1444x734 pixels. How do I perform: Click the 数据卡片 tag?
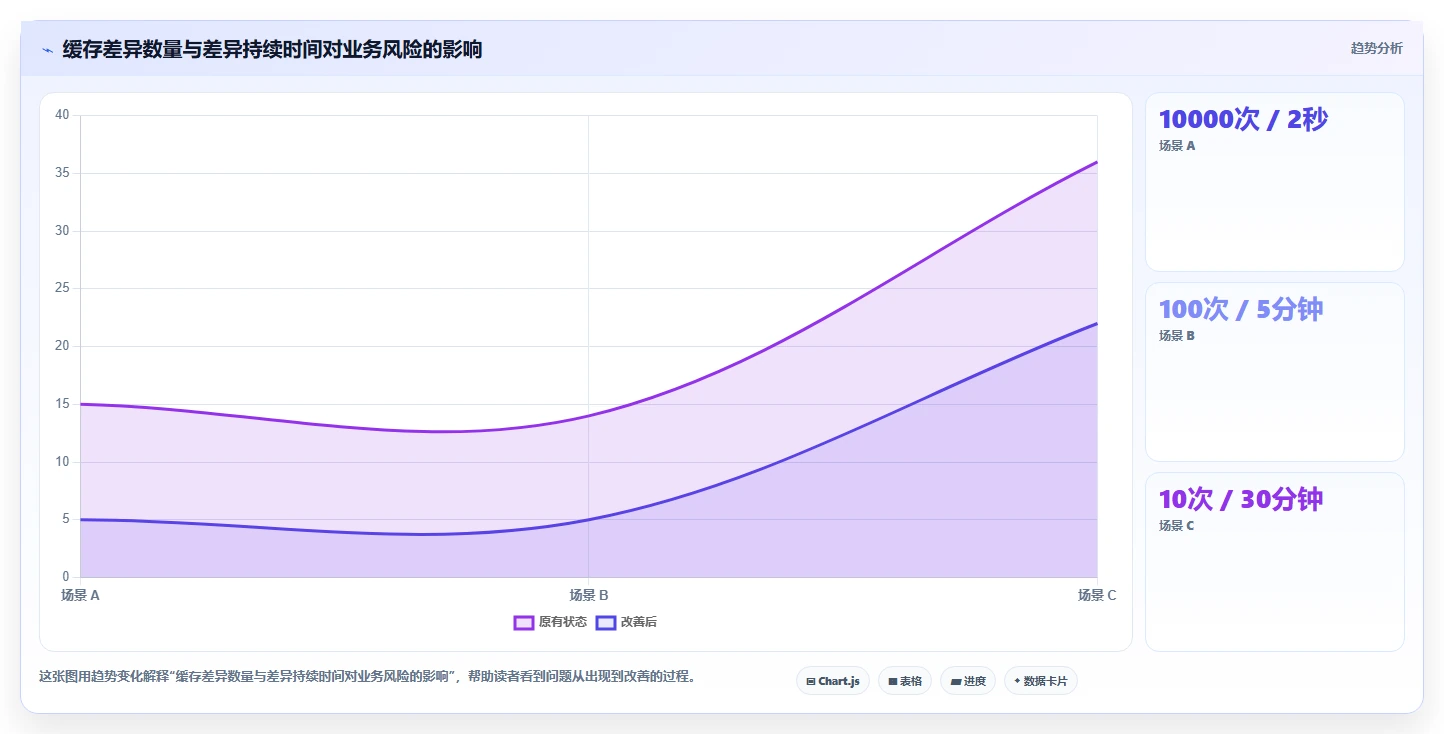tap(1041, 681)
